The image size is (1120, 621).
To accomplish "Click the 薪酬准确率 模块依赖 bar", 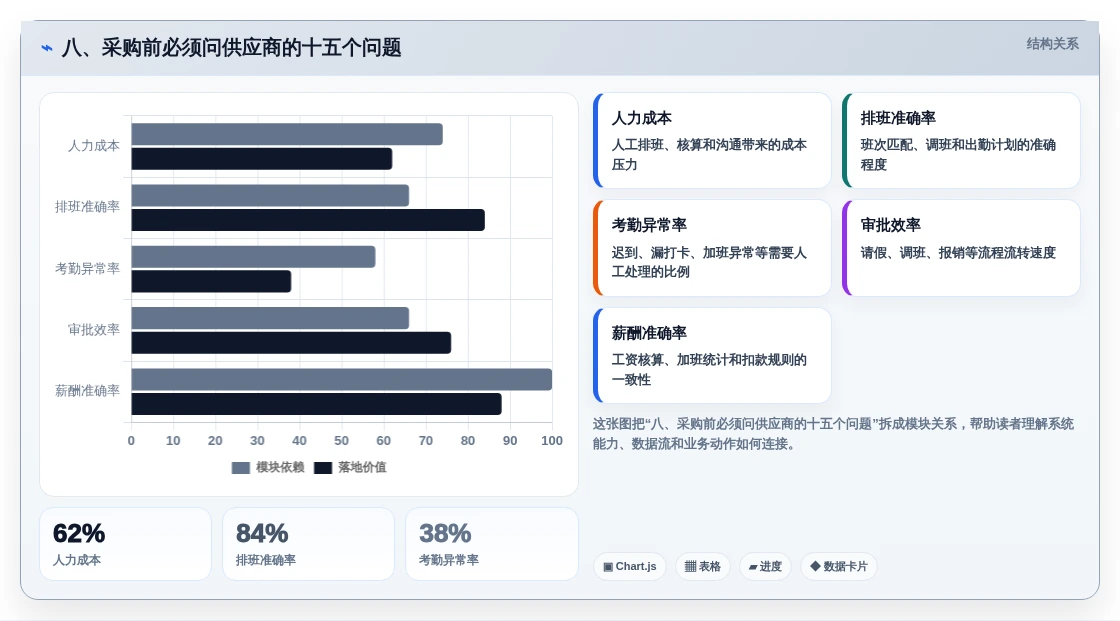I will point(341,379).
